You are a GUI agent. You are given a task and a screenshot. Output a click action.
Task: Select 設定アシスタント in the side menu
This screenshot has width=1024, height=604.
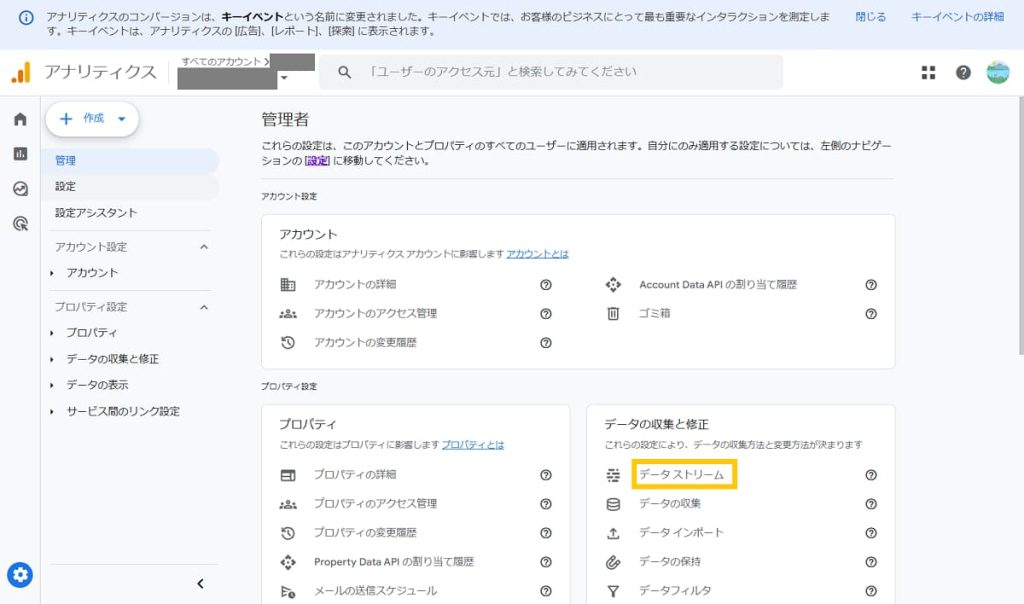pos(96,213)
